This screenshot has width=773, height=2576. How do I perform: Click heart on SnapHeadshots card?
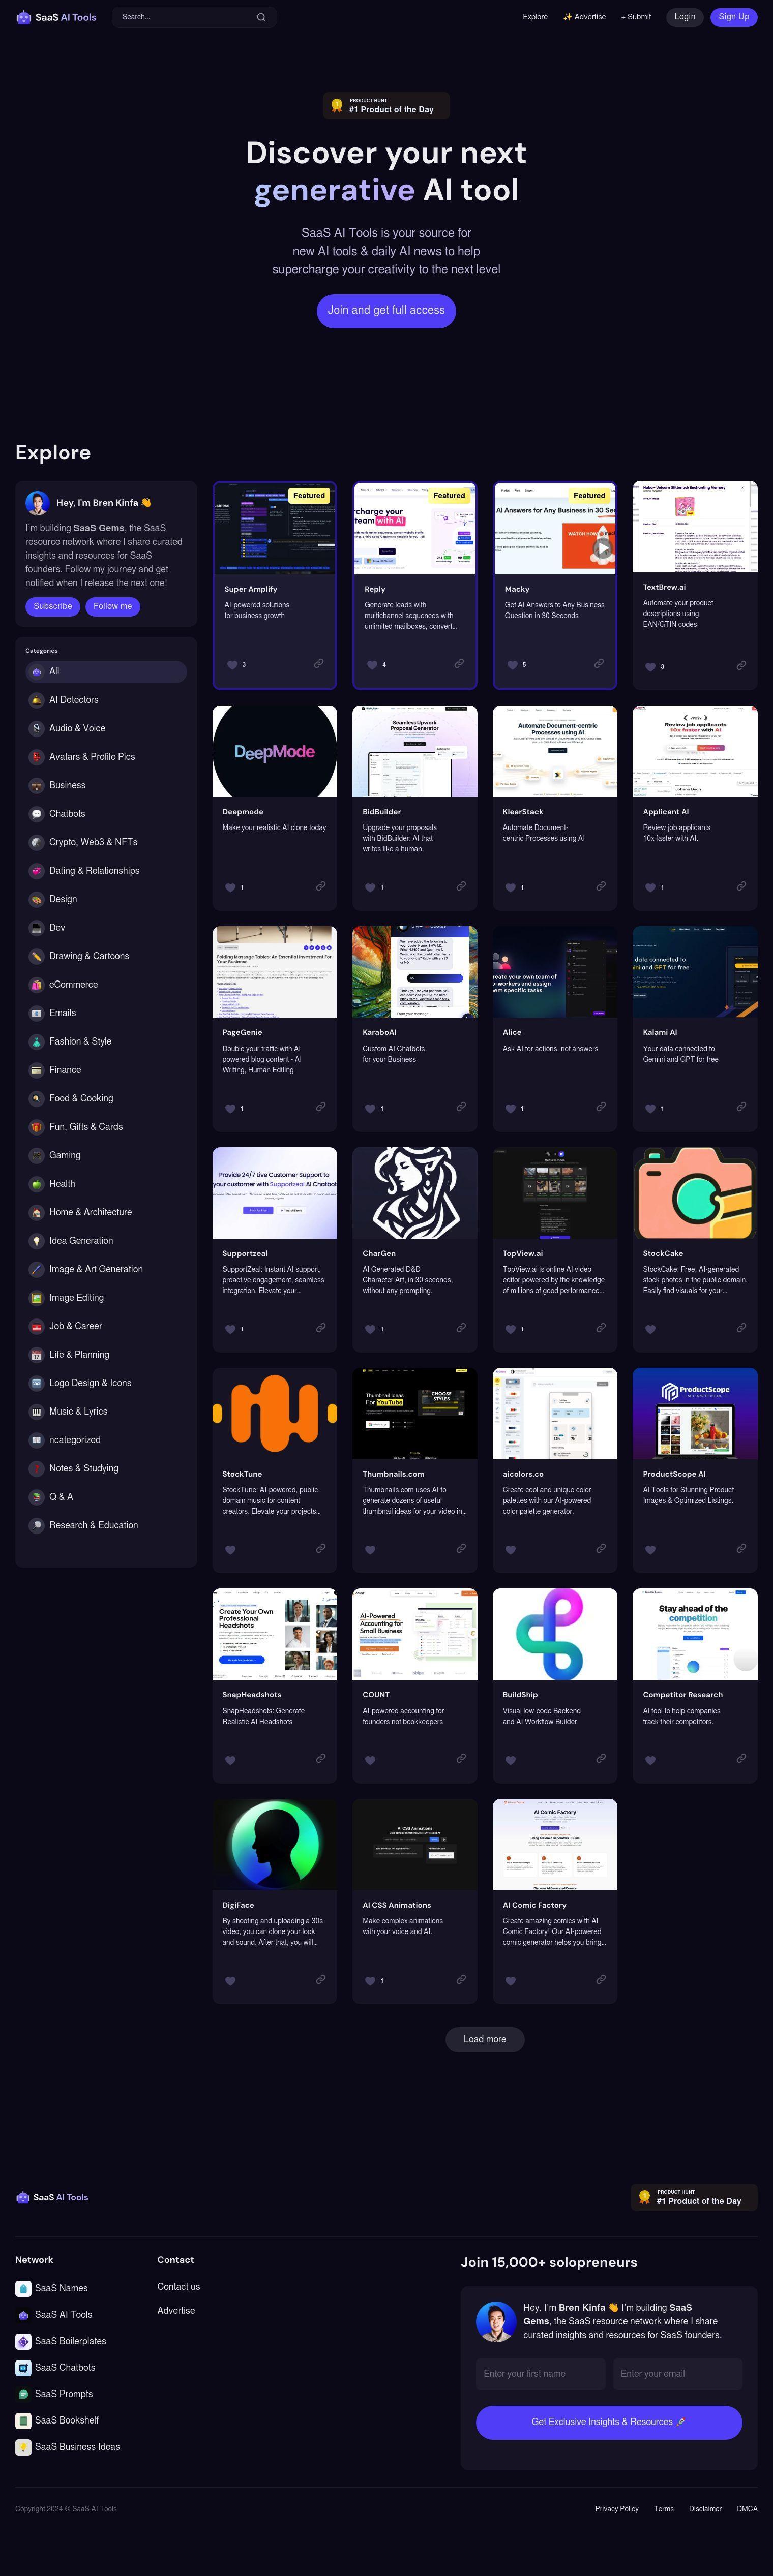tap(230, 1761)
